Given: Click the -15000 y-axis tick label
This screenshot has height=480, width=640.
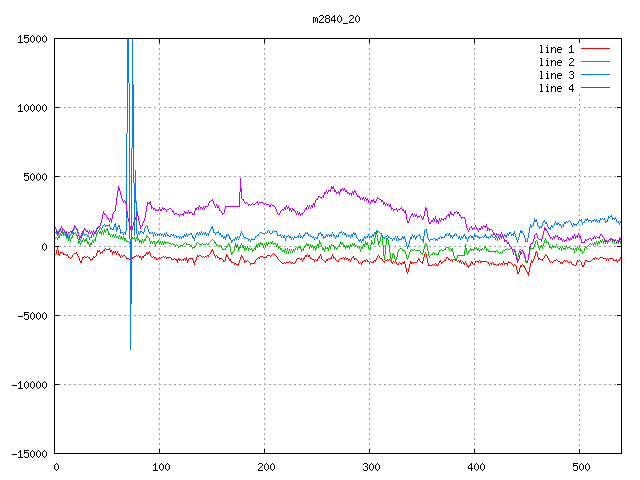Looking at the screenshot, I should 27,453.
